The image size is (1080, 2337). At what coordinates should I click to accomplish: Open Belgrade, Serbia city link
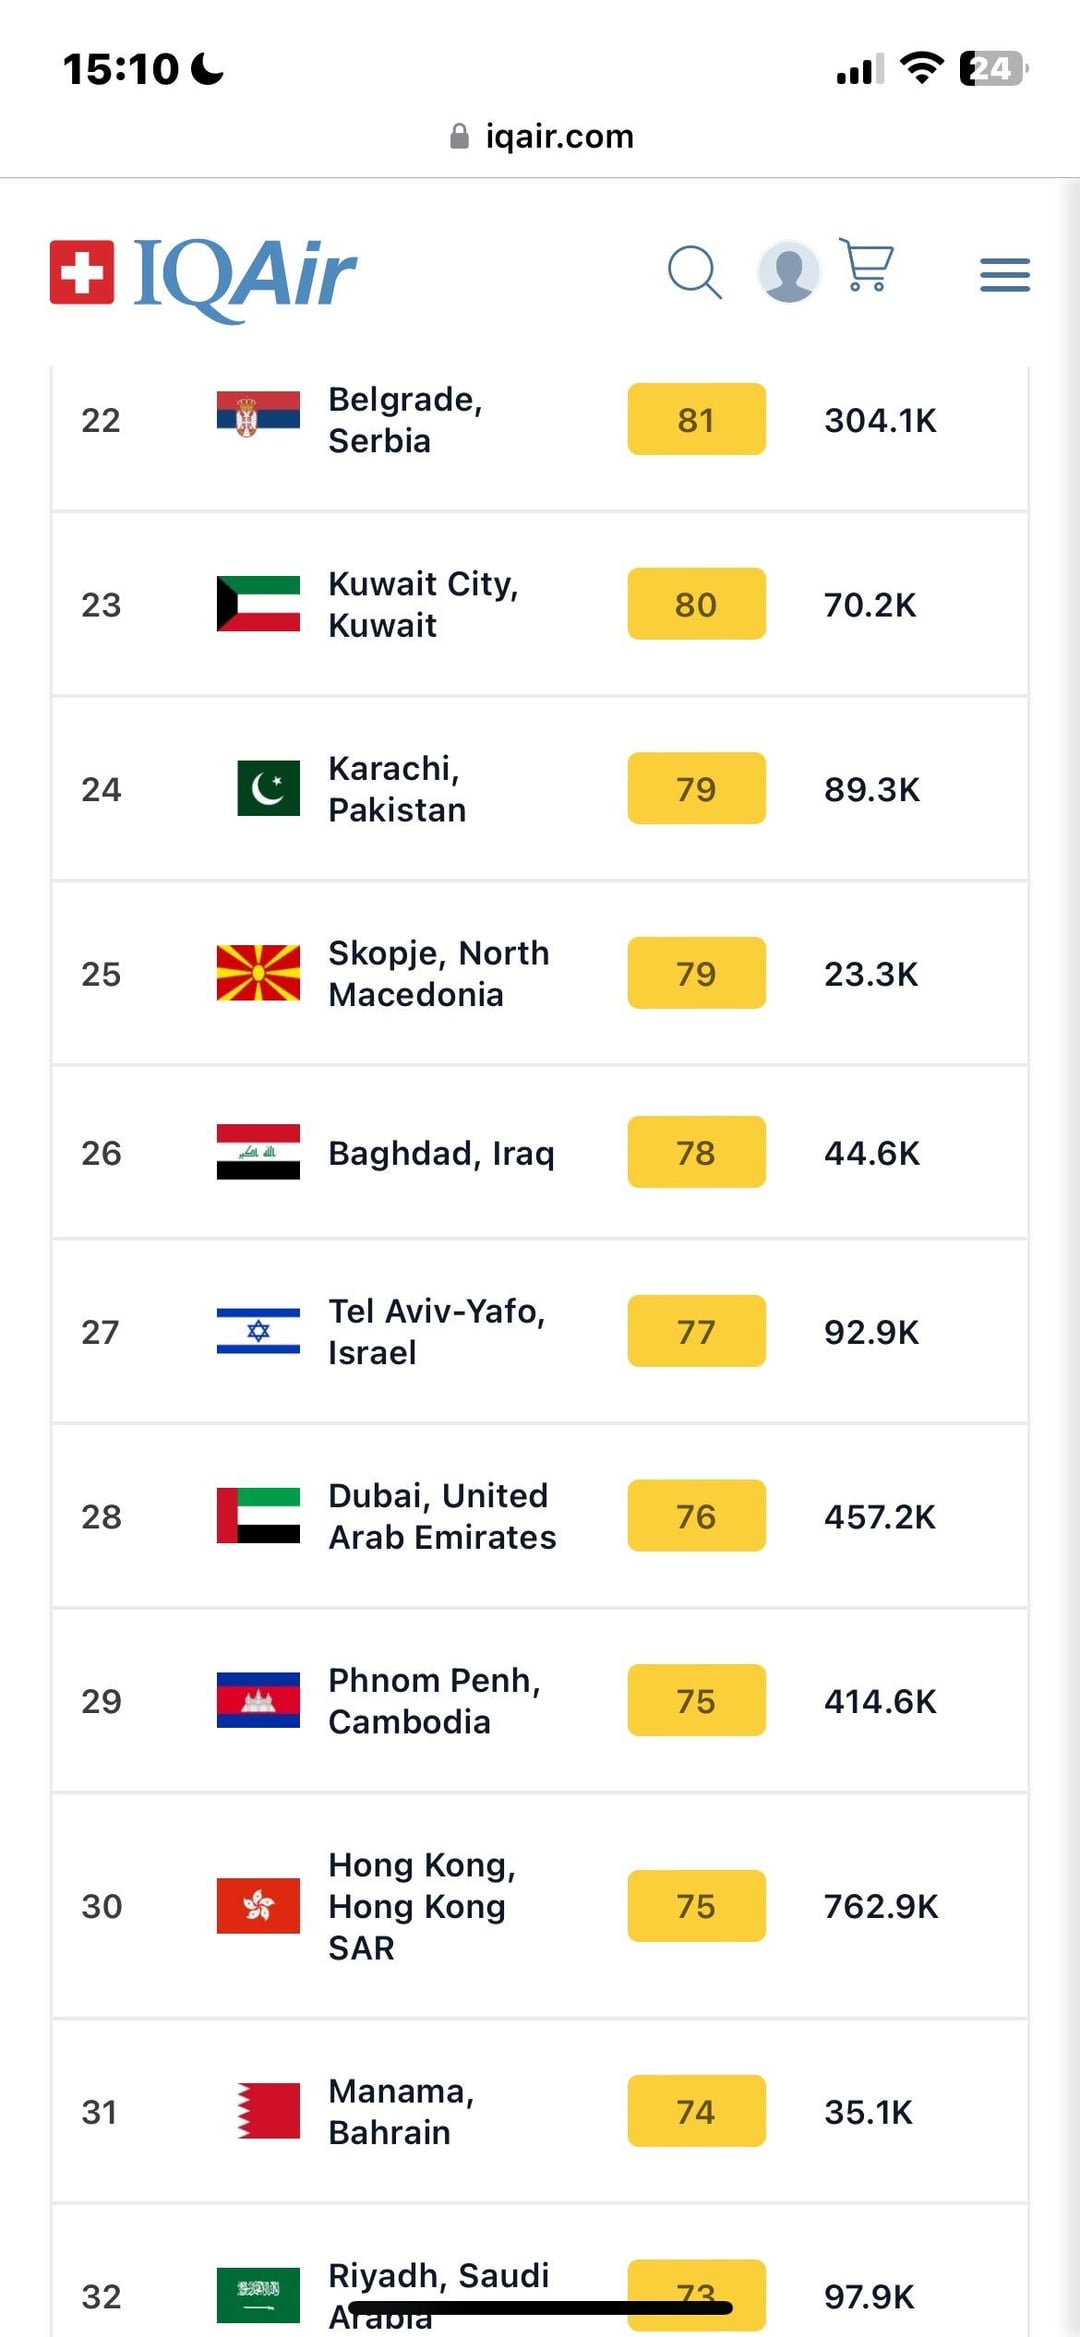tap(405, 420)
